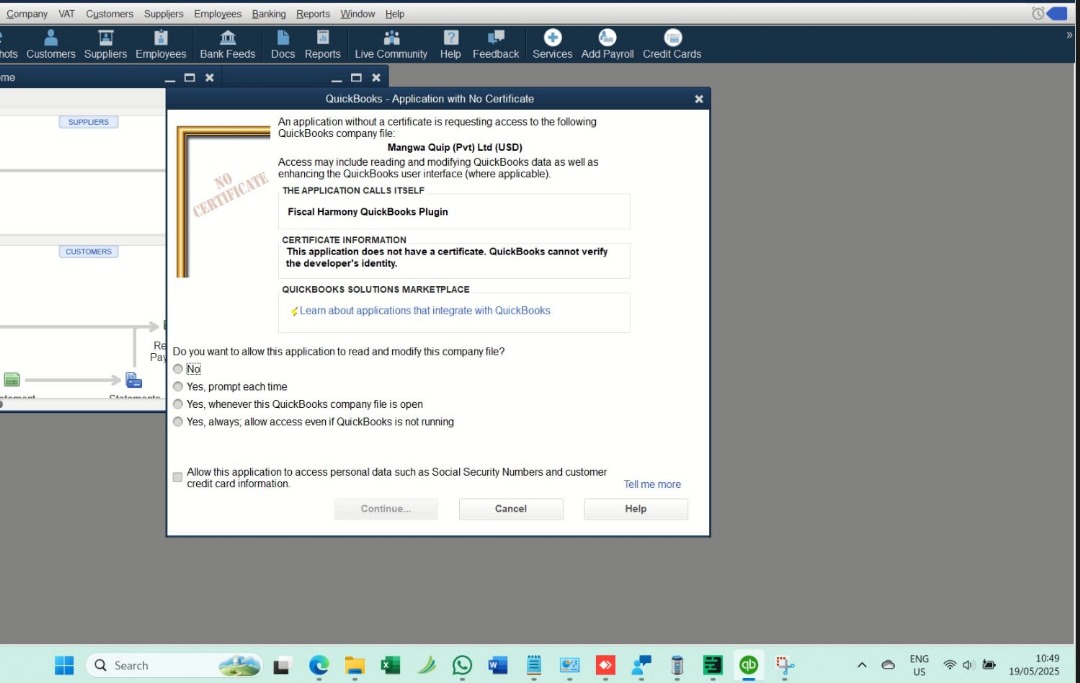Open the Customers menu
Viewport: 1080px width, 683px height.
pyautogui.click(x=110, y=14)
